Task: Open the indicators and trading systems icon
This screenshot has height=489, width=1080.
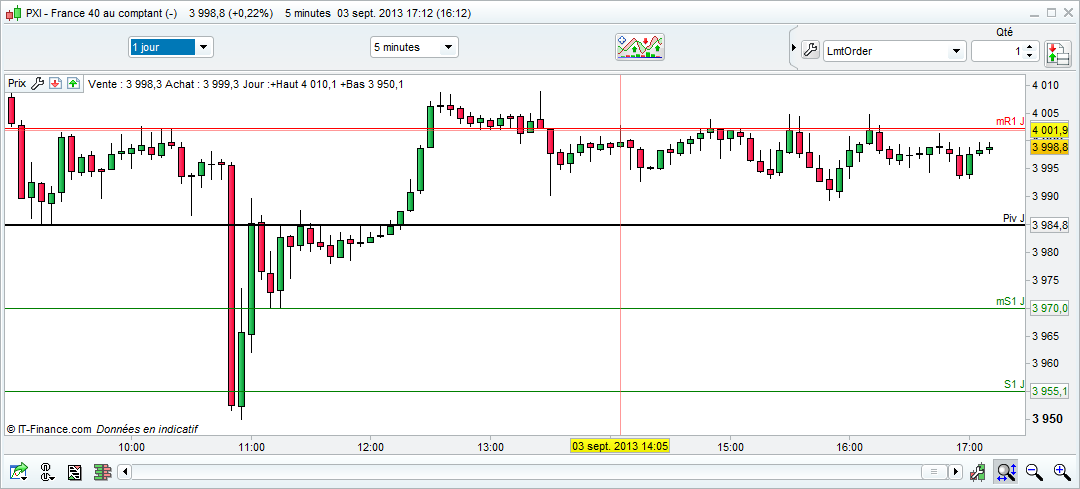Action: (x=639, y=48)
